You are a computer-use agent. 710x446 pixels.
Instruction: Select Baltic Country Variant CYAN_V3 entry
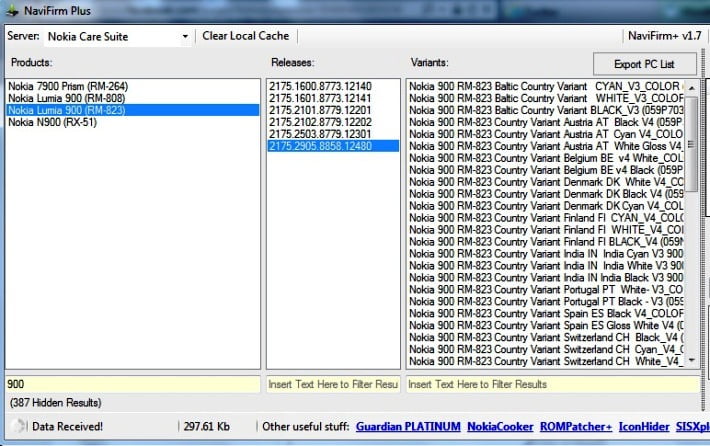pyautogui.click(x=546, y=86)
